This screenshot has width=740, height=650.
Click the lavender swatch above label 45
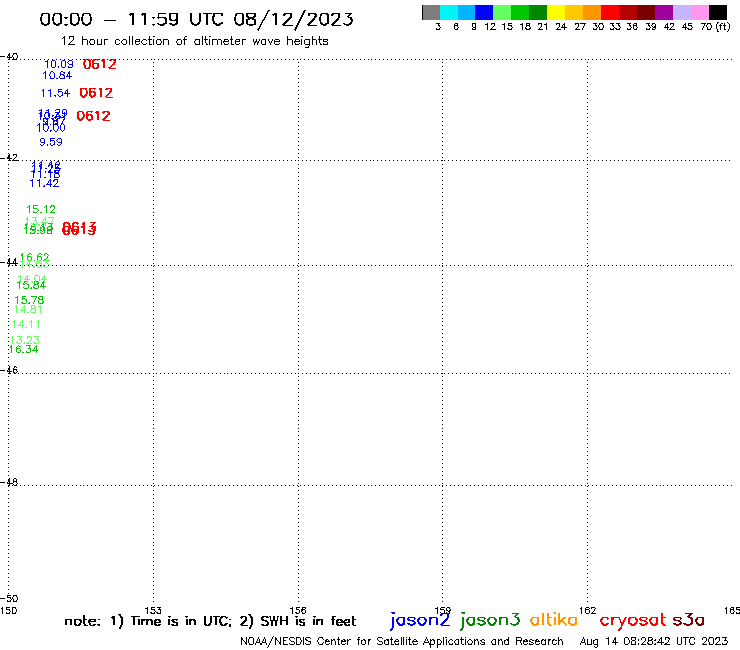(681, 12)
